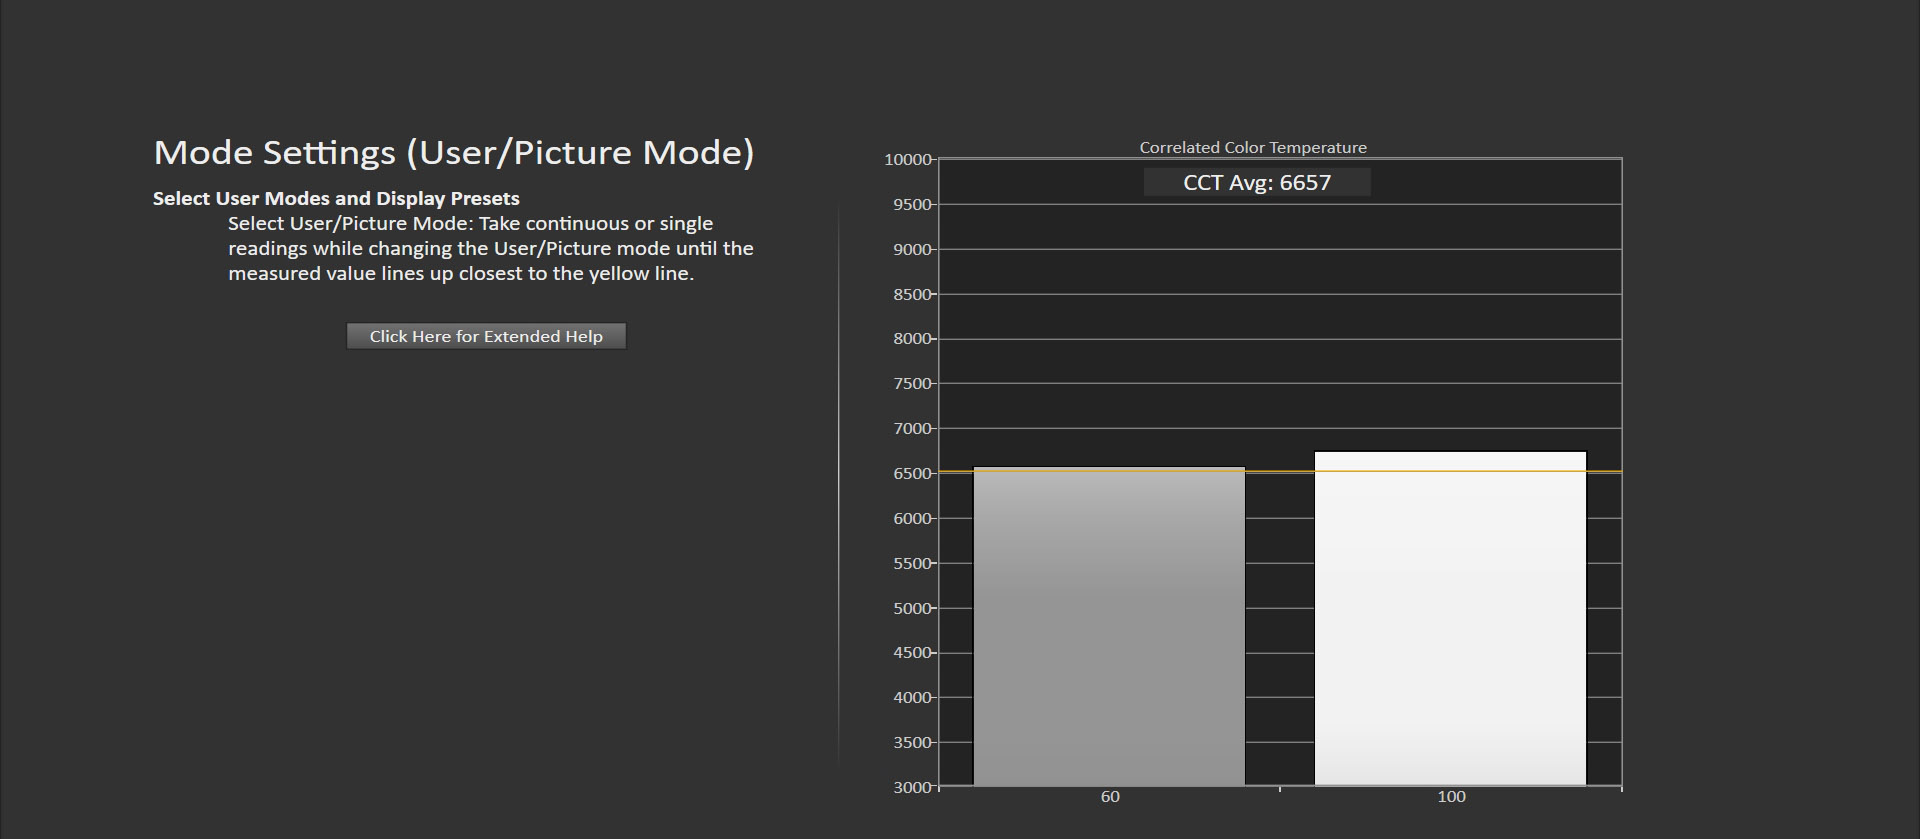Click the 4000 y-axis label
Image resolution: width=1920 pixels, height=839 pixels.
click(912, 697)
